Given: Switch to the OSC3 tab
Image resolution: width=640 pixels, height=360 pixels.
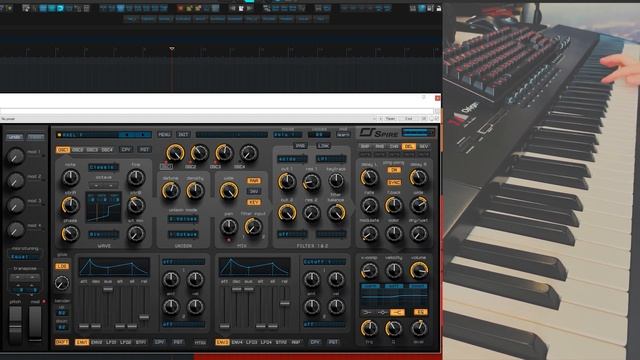Looking at the screenshot, I should (92, 150).
